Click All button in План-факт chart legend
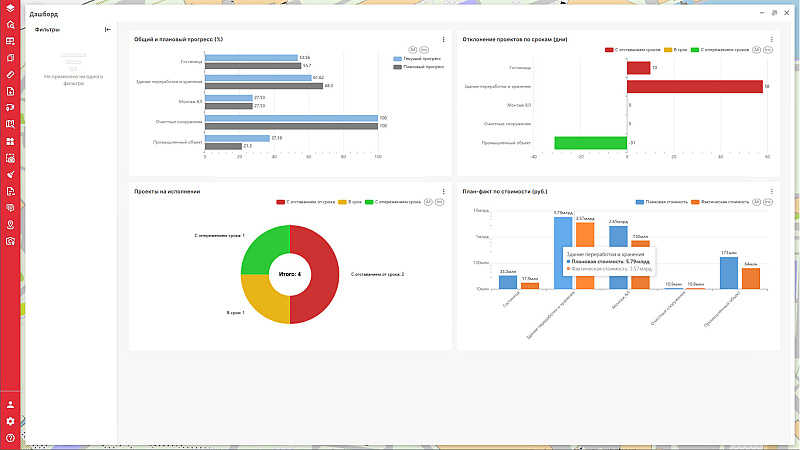Viewport: 800px width, 450px height. point(756,201)
